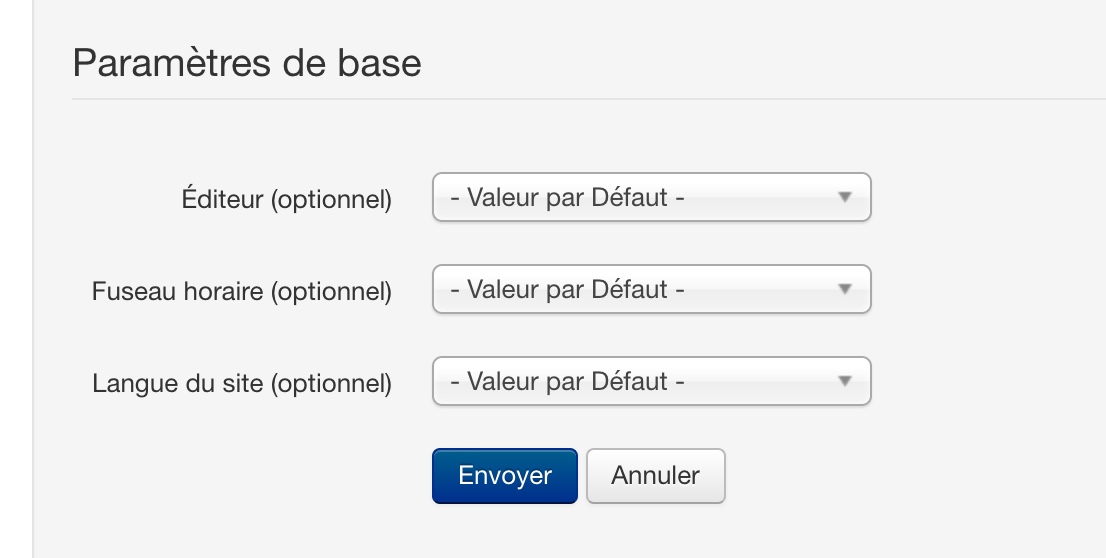Open the Fuseau horaire dropdown

651,289
